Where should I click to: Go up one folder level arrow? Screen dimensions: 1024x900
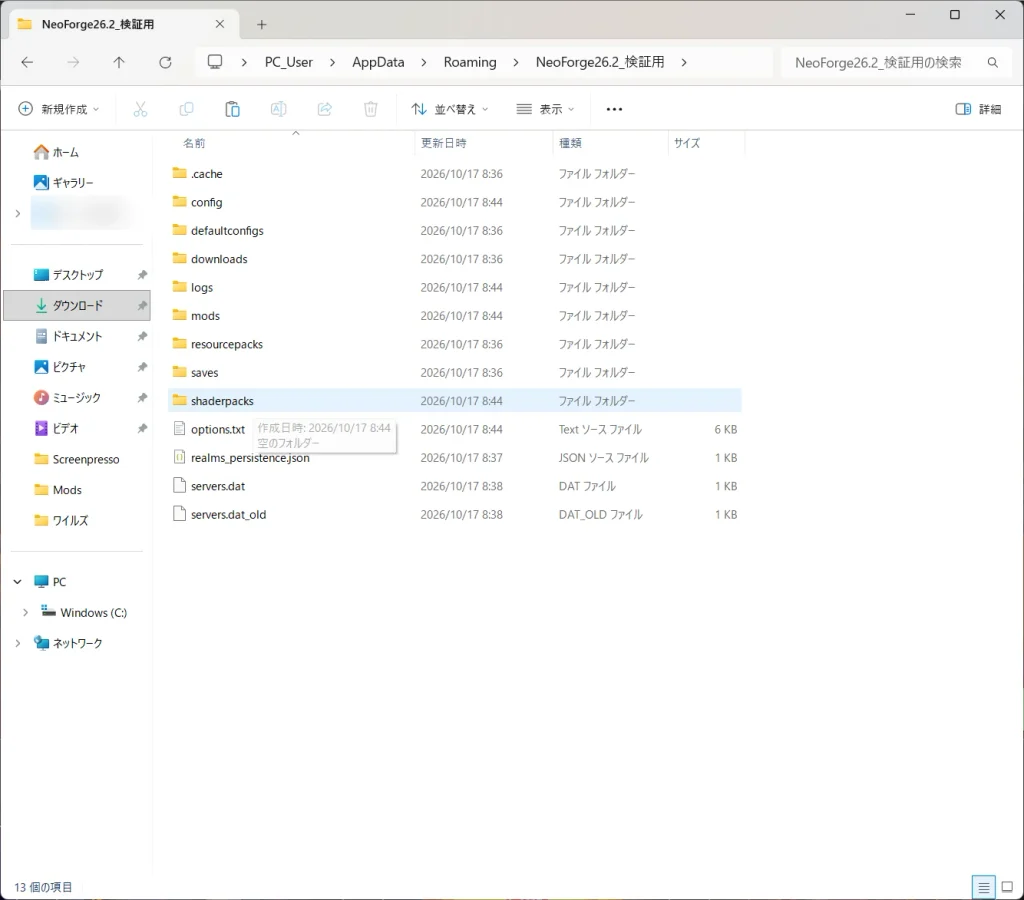pos(119,62)
